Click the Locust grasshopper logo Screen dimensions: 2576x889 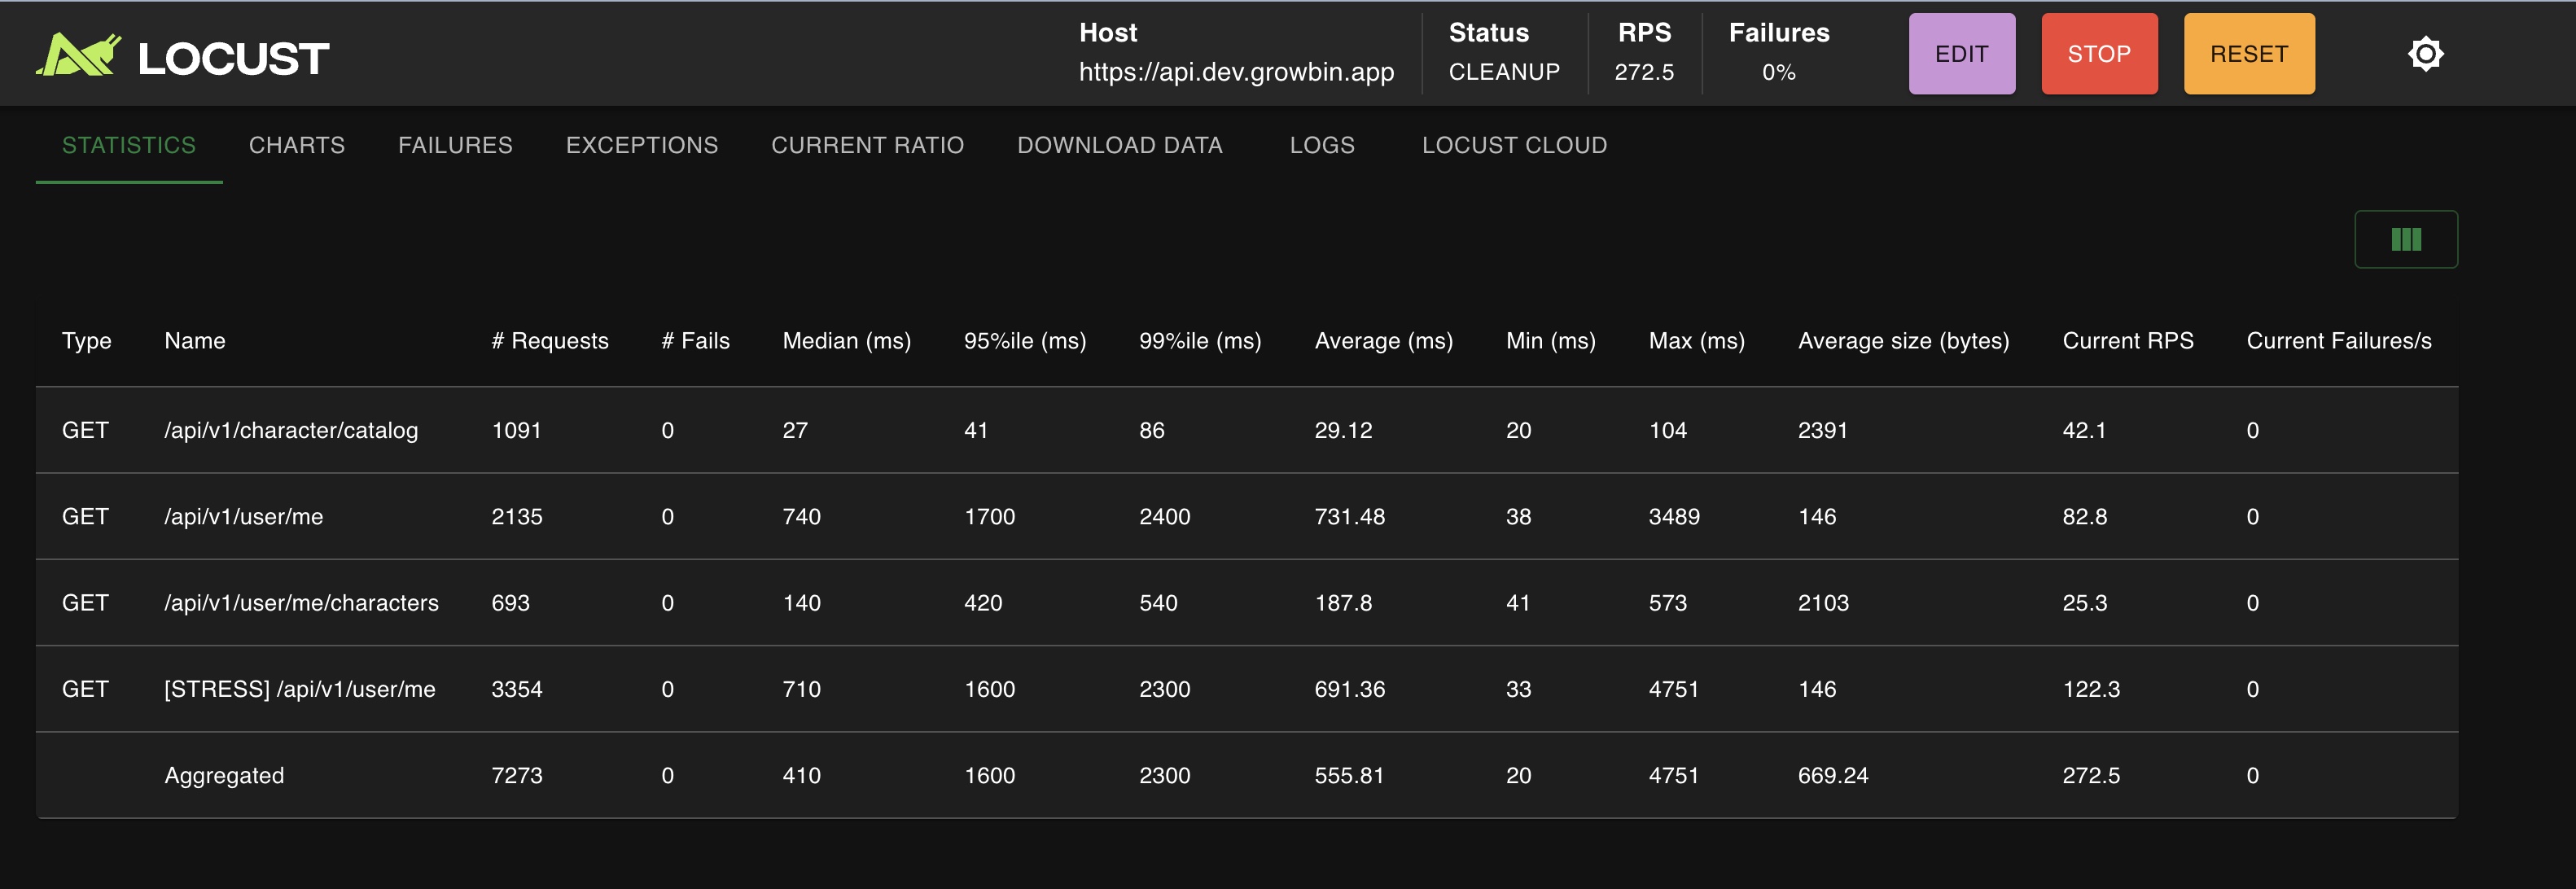click(x=79, y=55)
